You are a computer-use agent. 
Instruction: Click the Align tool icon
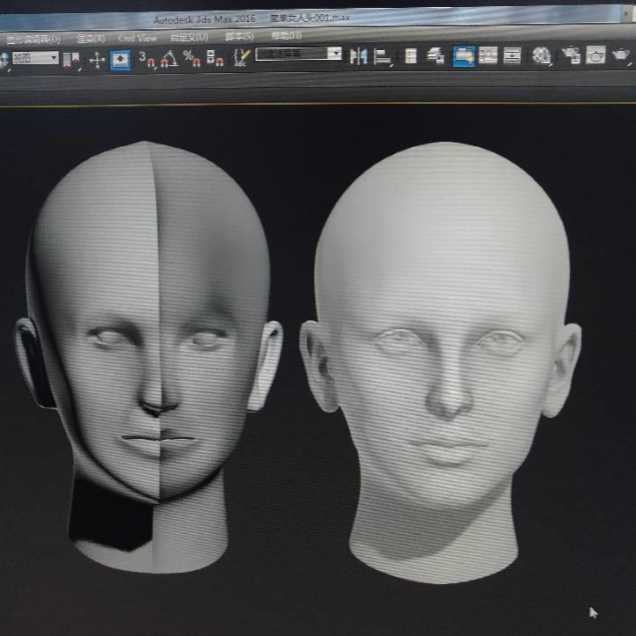tap(382, 56)
